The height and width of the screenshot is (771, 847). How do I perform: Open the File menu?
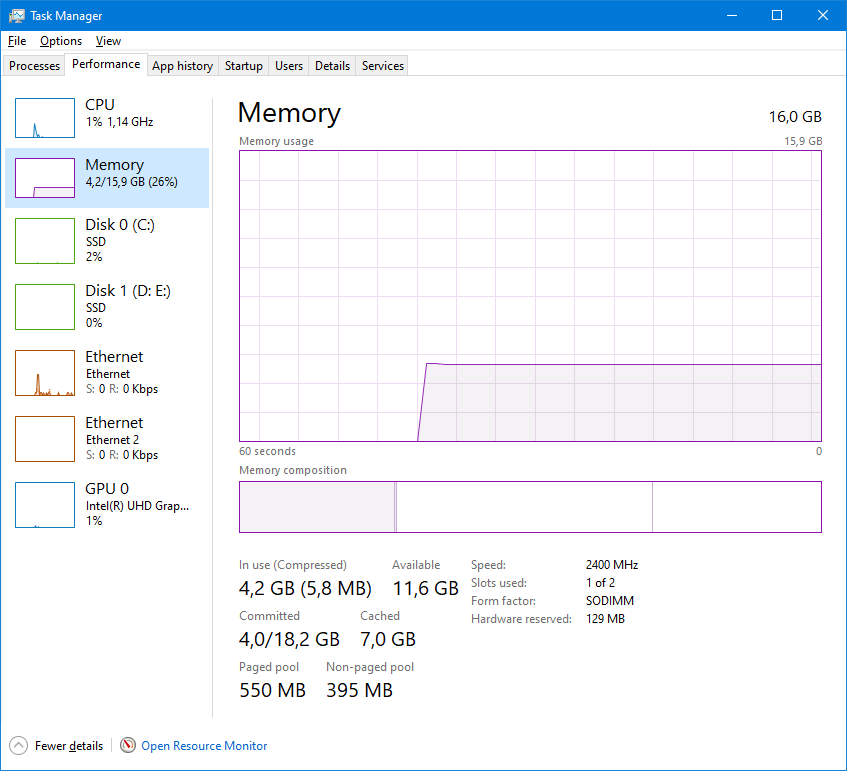[16, 41]
